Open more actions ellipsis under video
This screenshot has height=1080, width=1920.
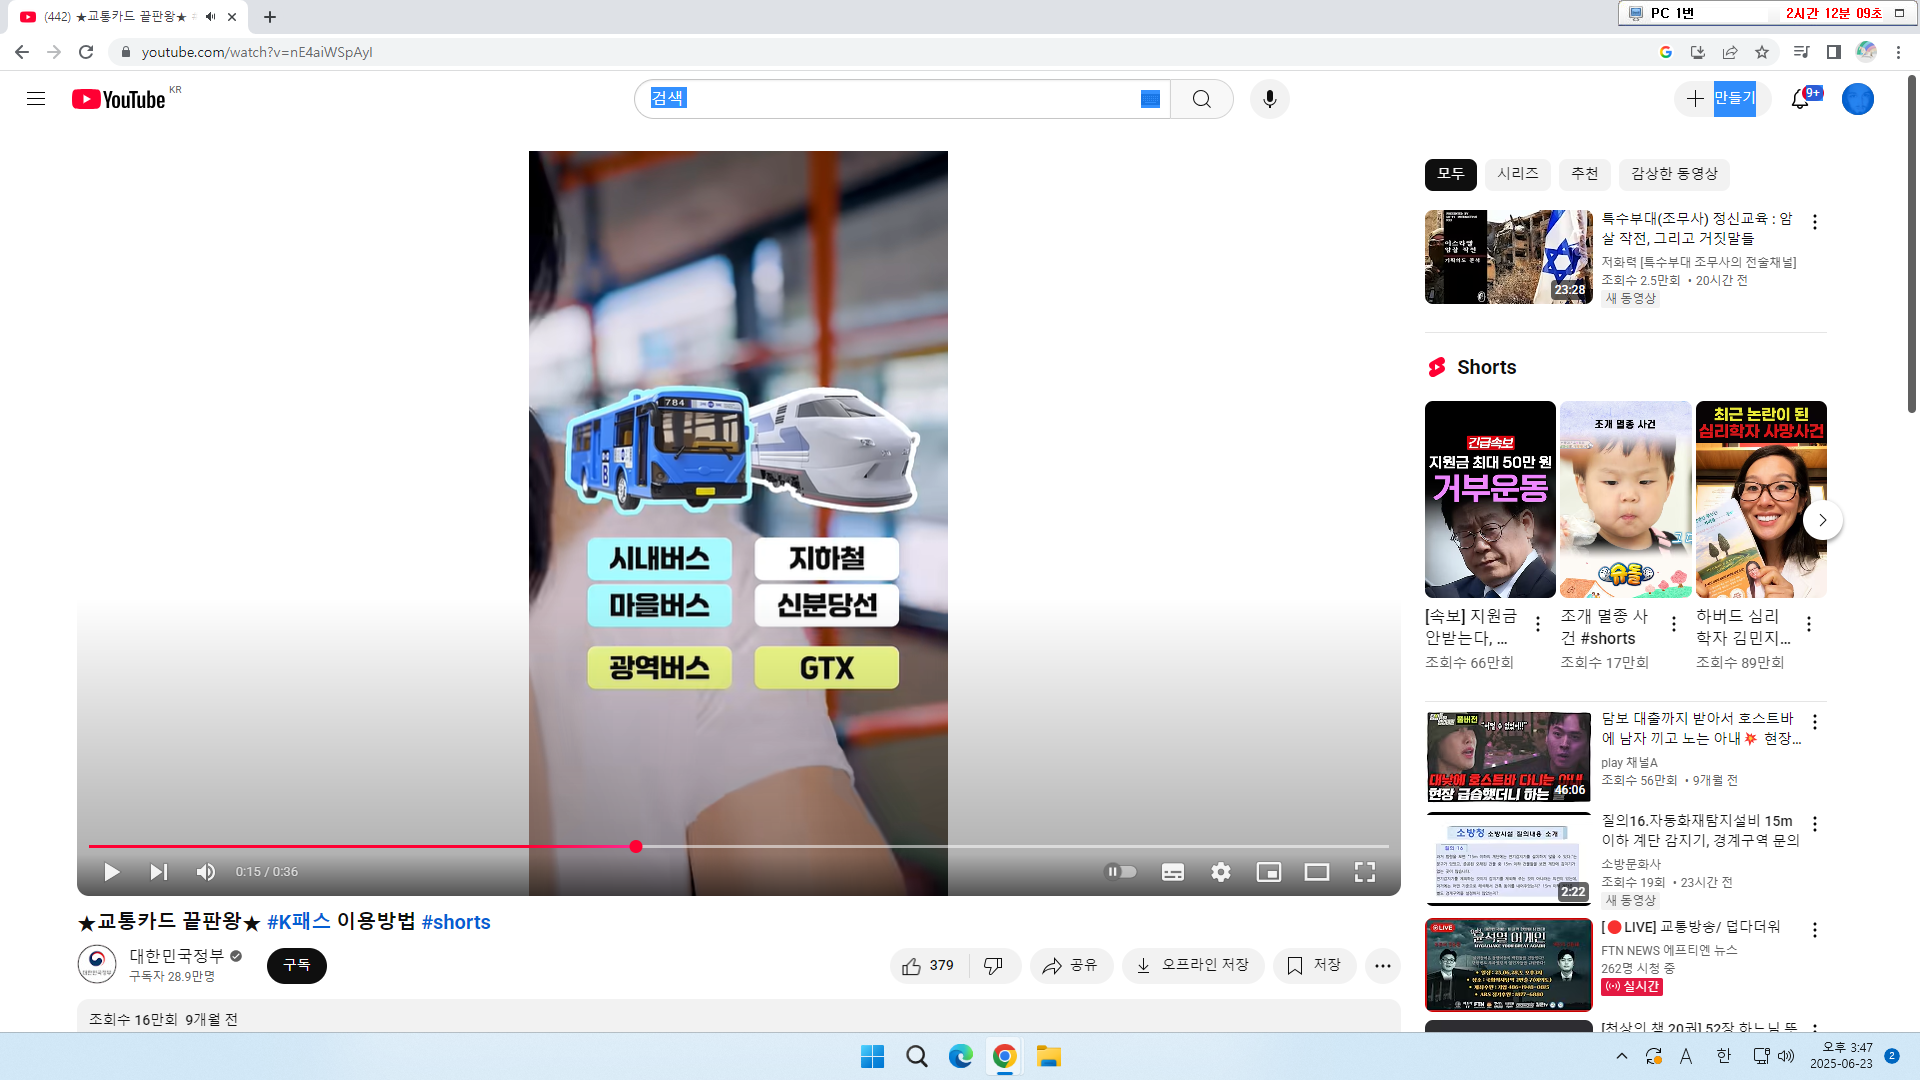coord(1383,965)
